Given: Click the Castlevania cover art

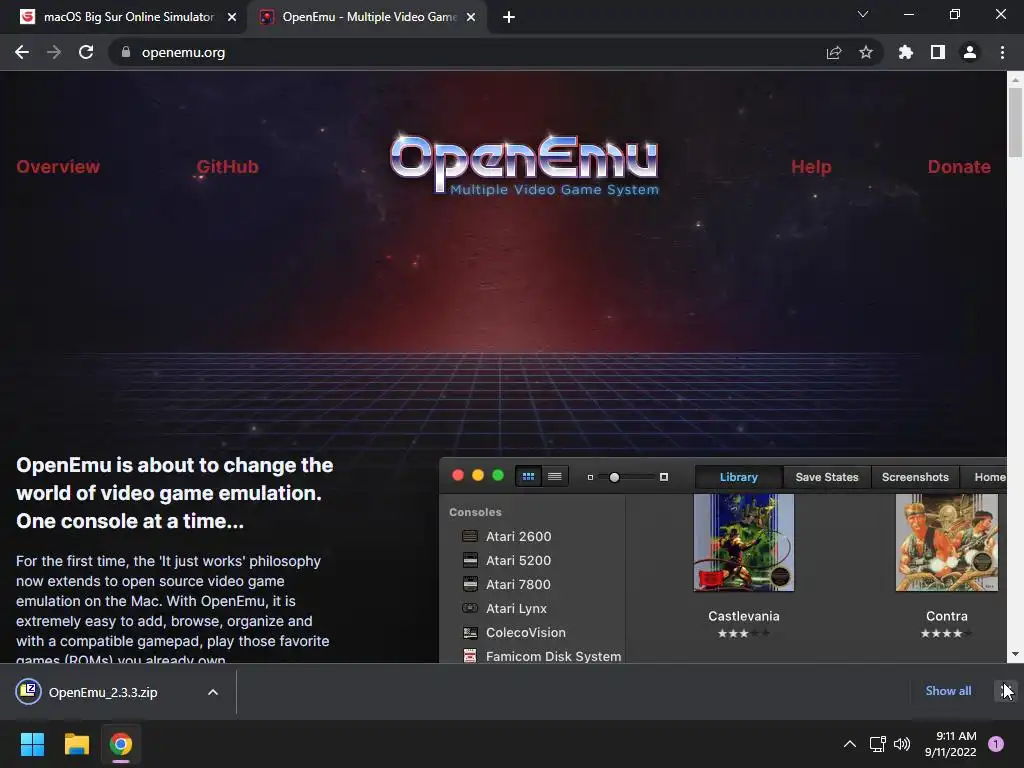Looking at the screenshot, I should [744, 543].
